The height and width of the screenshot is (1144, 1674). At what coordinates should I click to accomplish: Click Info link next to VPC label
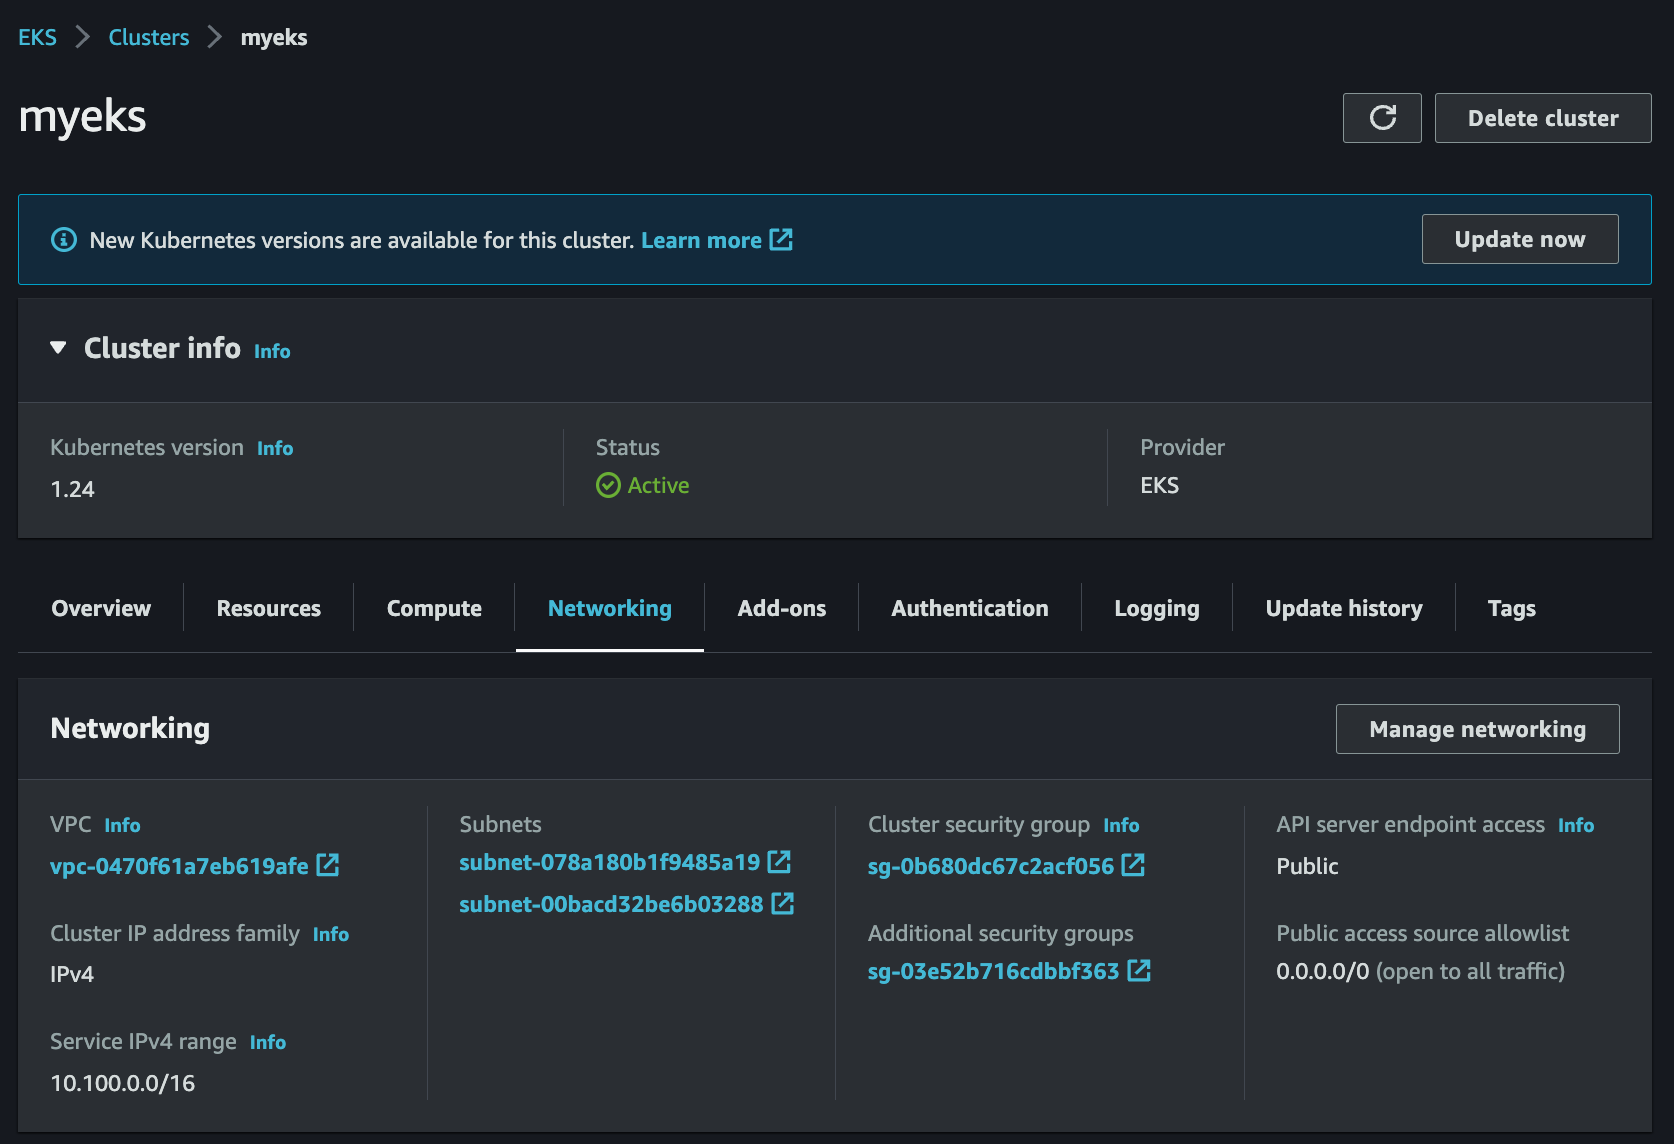[x=122, y=825]
